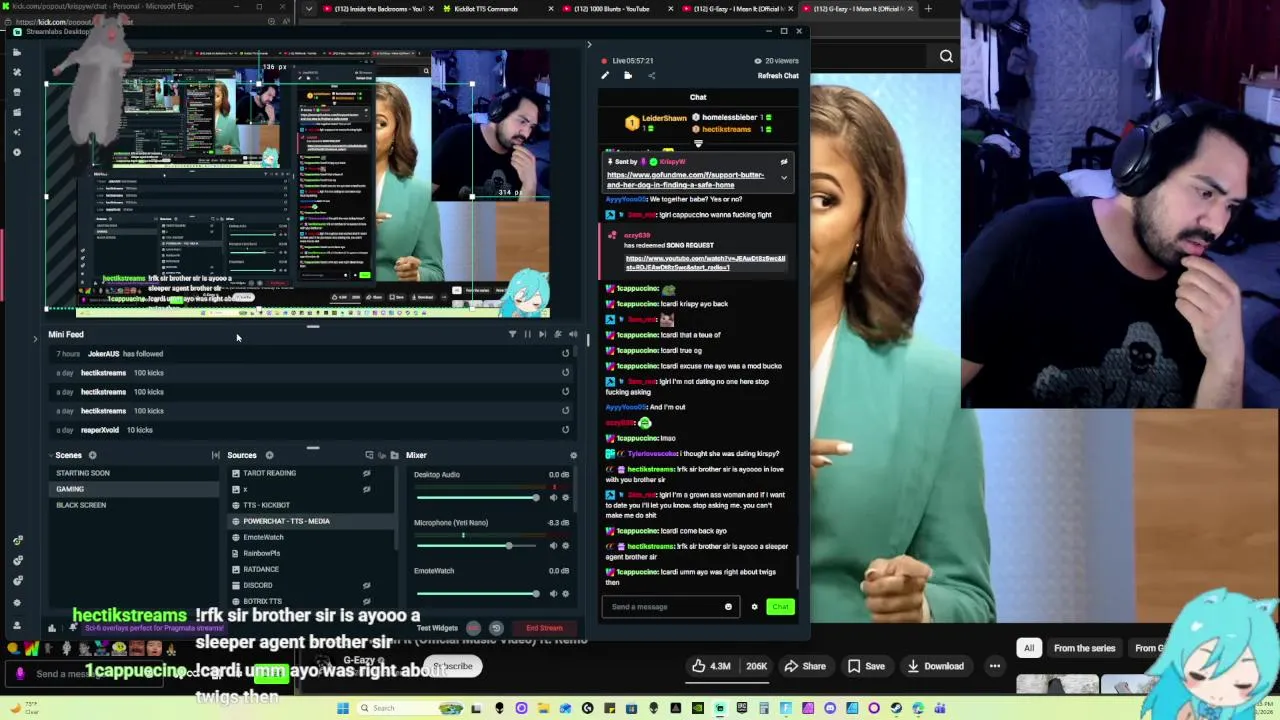Screen dimensions: 1280x720
Task: Select the From the series chip
Action: click(1084, 648)
